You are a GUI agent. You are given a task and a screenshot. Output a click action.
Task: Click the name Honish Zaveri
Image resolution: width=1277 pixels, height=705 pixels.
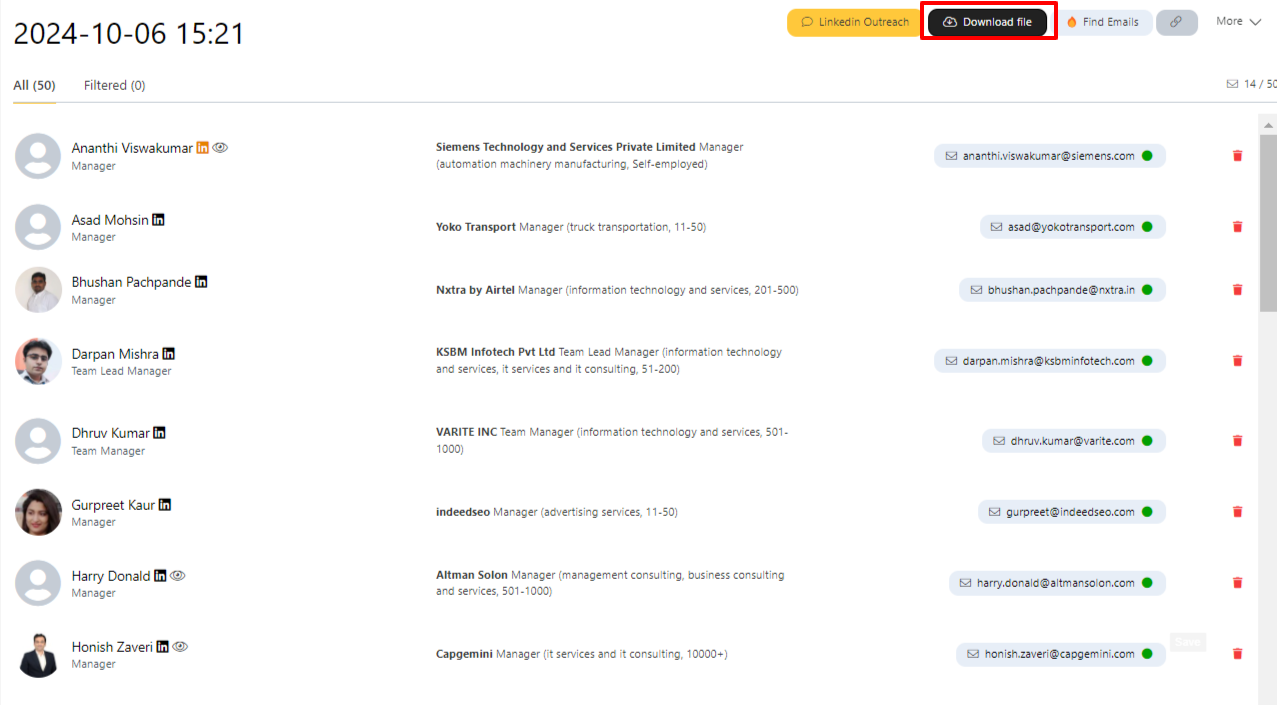(x=112, y=647)
